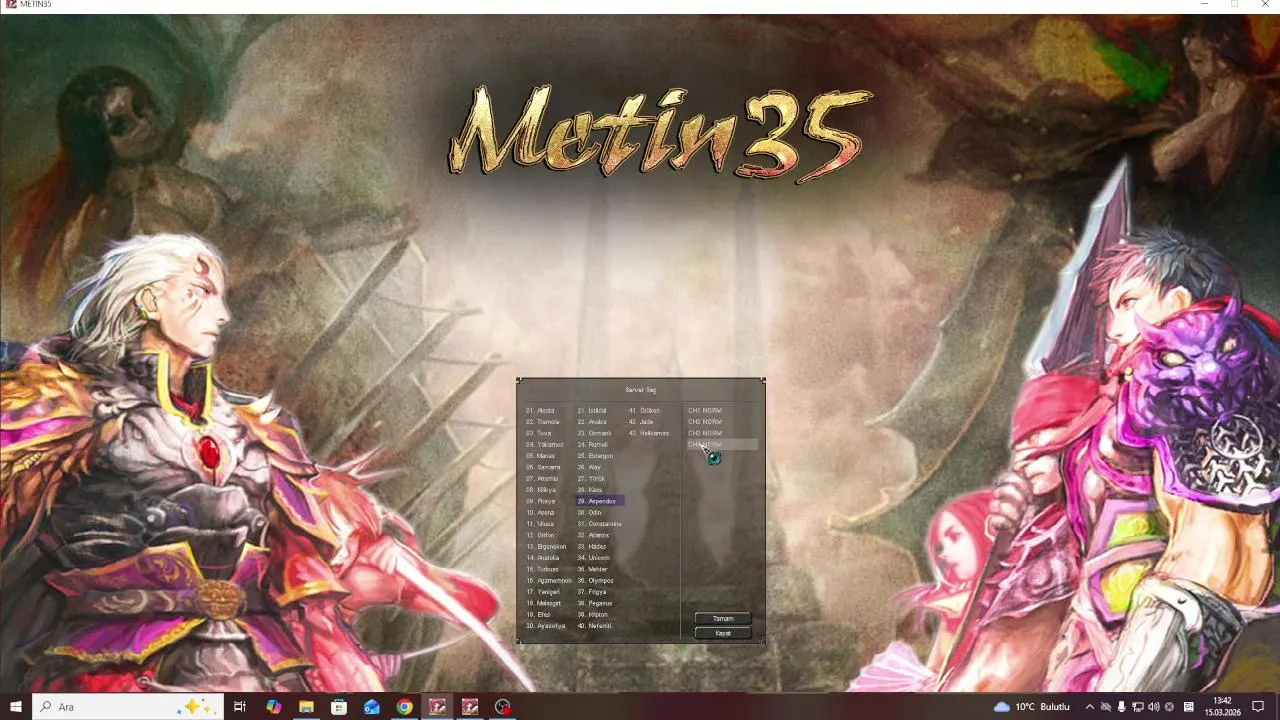Choose server 28. Kaos
This screenshot has width=1280, height=720.
[x=590, y=490]
